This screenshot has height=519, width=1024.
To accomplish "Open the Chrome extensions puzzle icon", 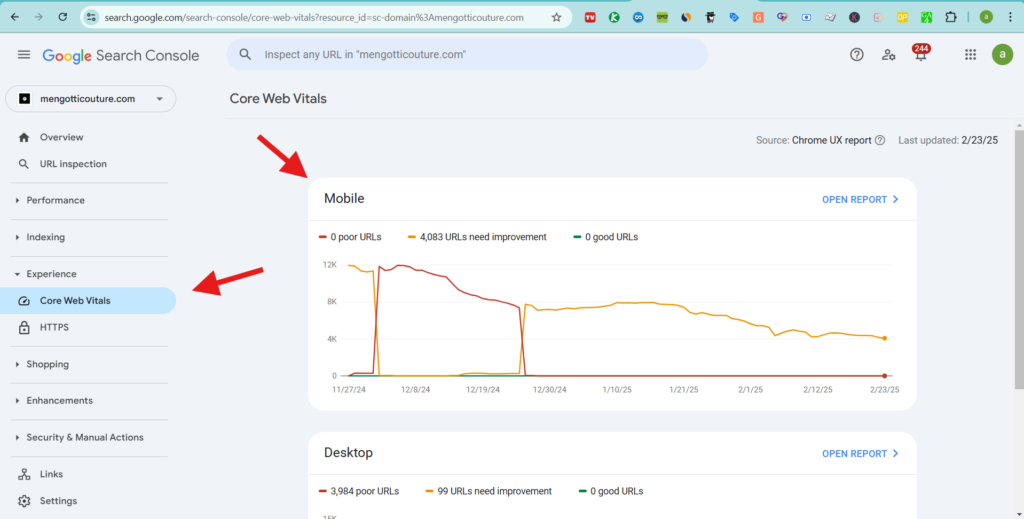I will (x=951, y=18).
